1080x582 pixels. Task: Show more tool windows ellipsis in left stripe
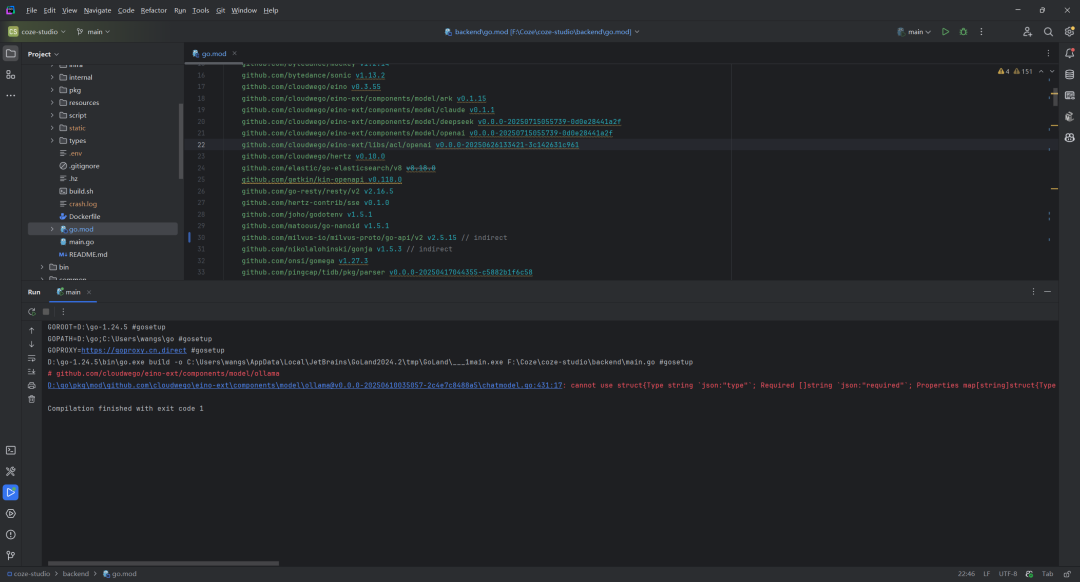click(11, 95)
